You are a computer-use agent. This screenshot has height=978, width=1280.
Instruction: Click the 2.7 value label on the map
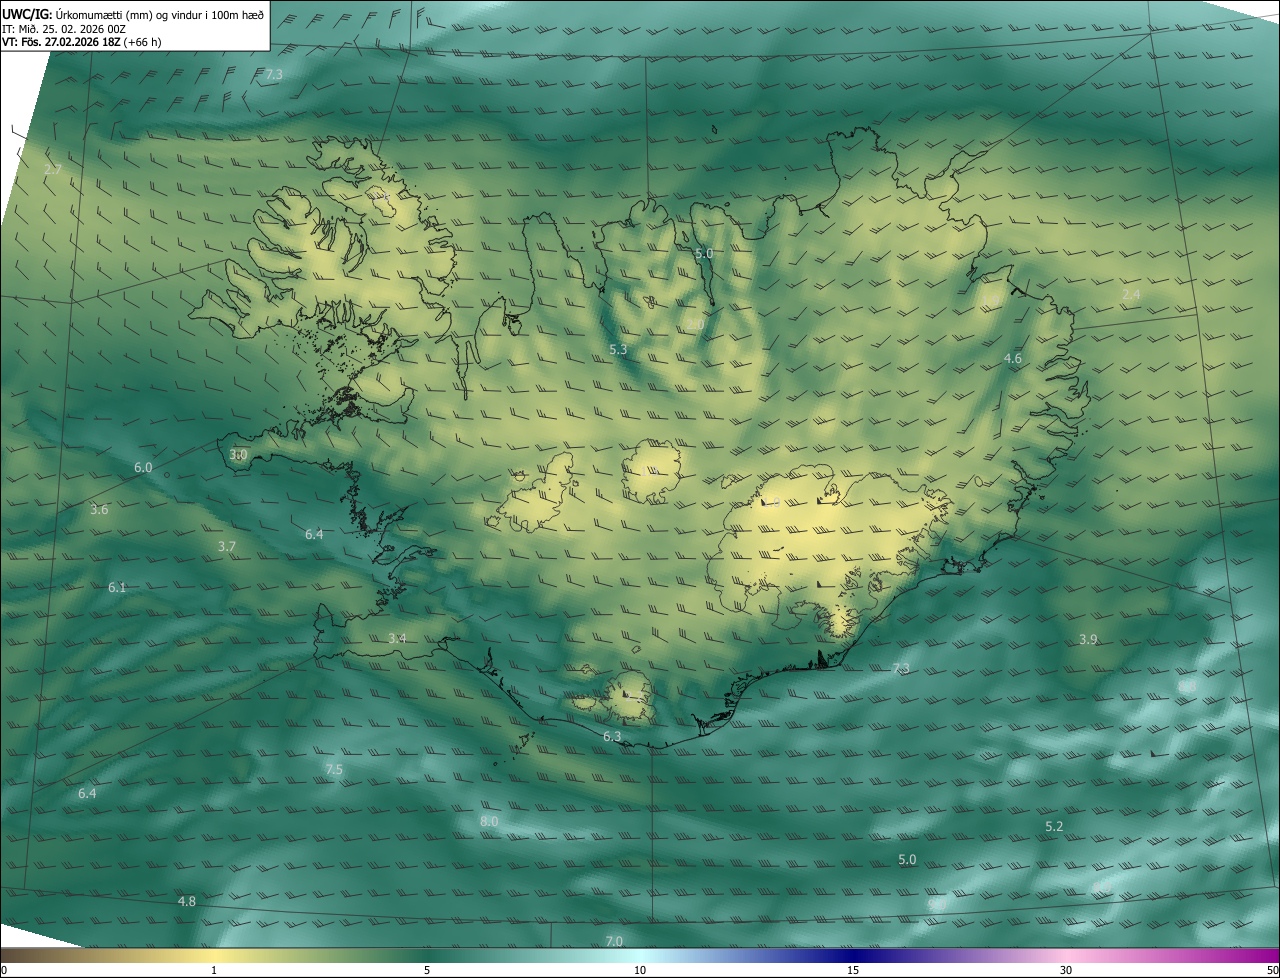click(53, 170)
